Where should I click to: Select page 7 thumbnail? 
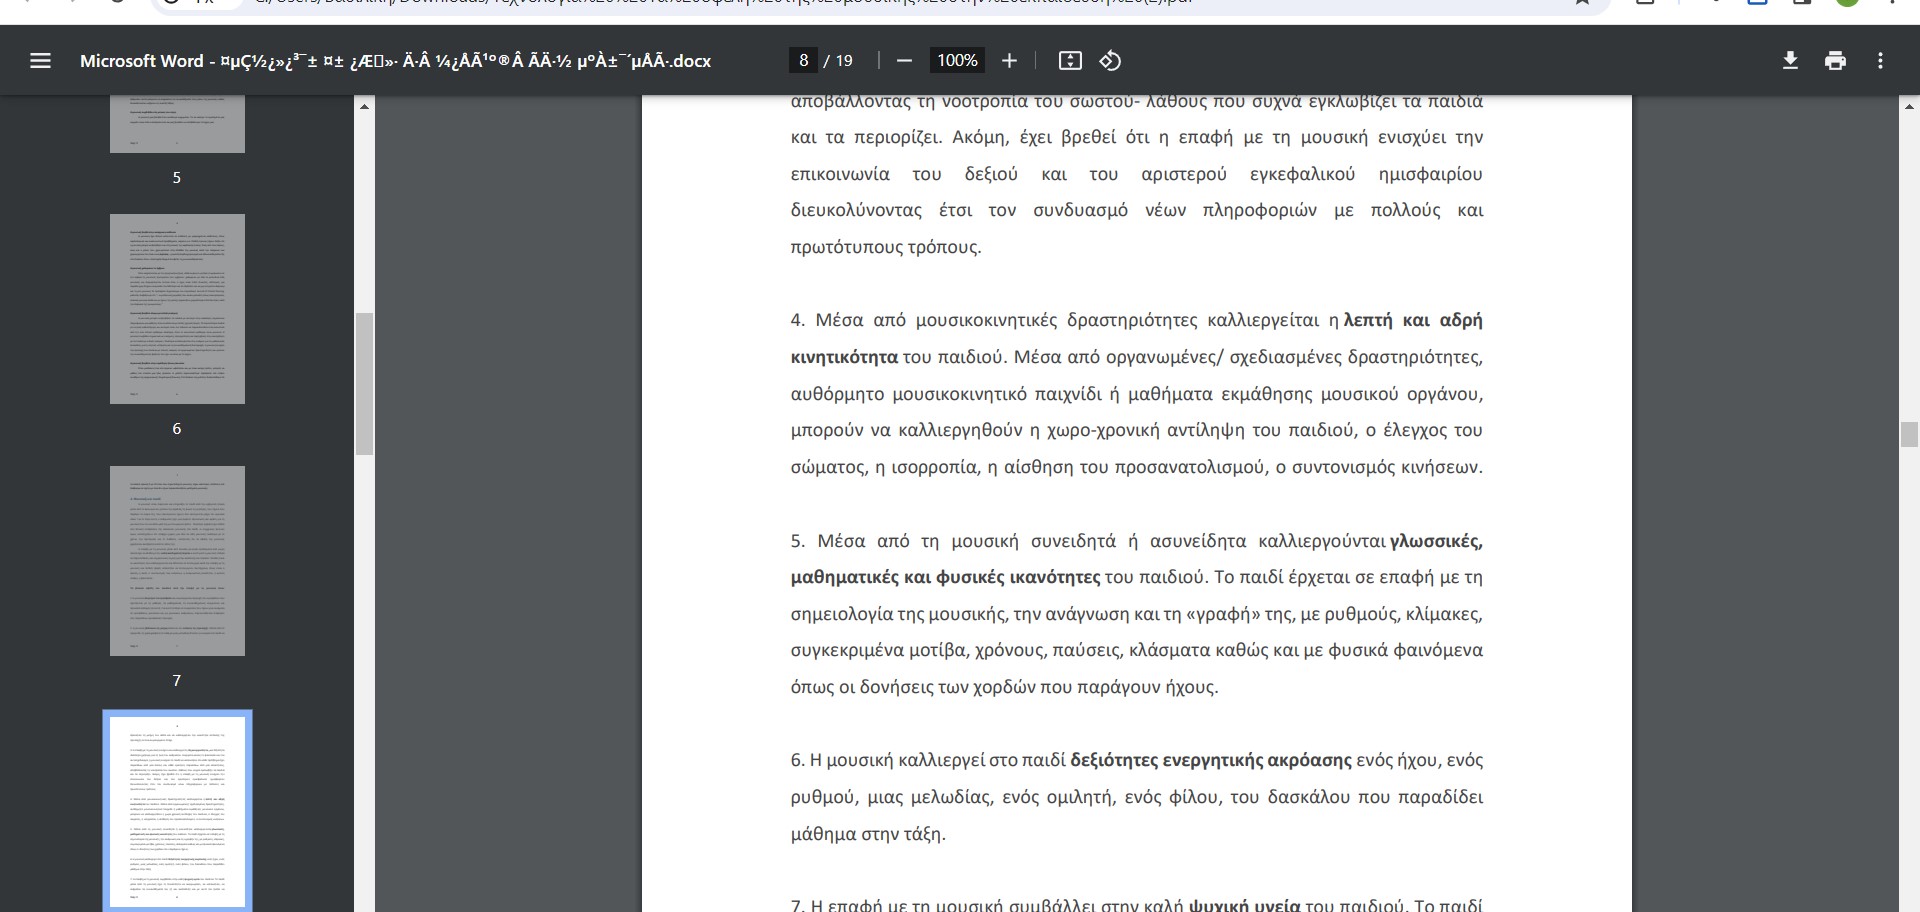pos(177,561)
